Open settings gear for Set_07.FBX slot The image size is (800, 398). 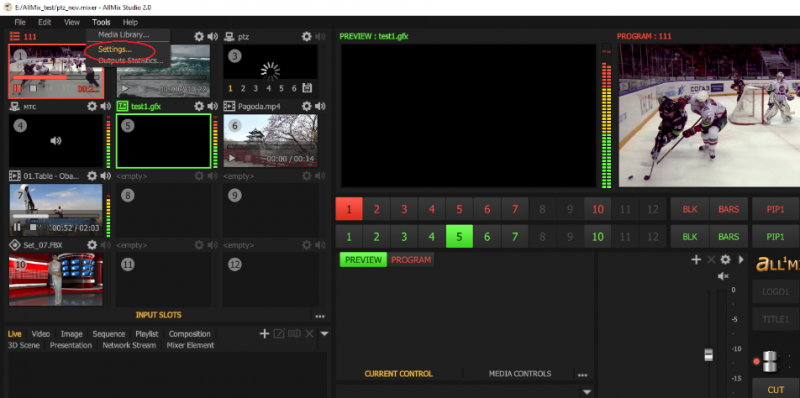click(x=92, y=245)
